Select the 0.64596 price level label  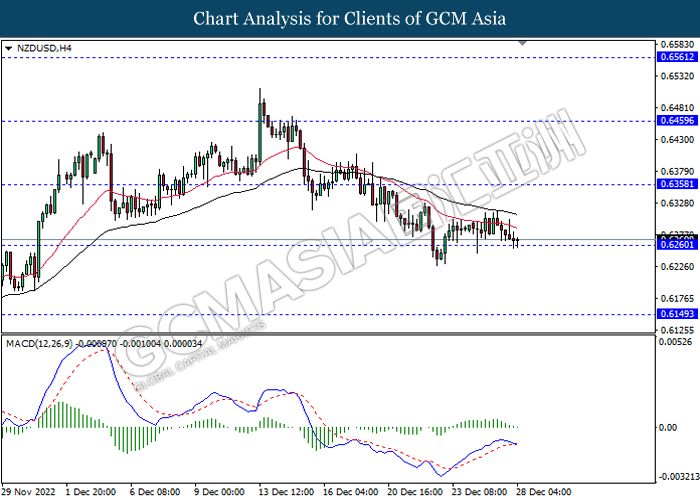click(x=677, y=121)
